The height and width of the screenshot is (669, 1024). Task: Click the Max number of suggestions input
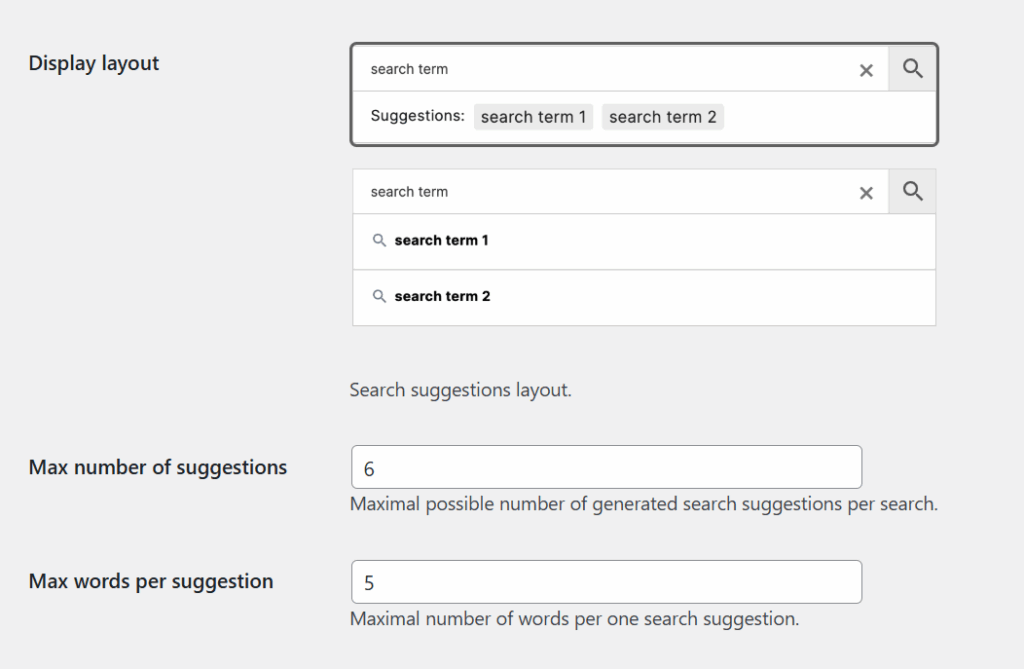(x=605, y=466)
